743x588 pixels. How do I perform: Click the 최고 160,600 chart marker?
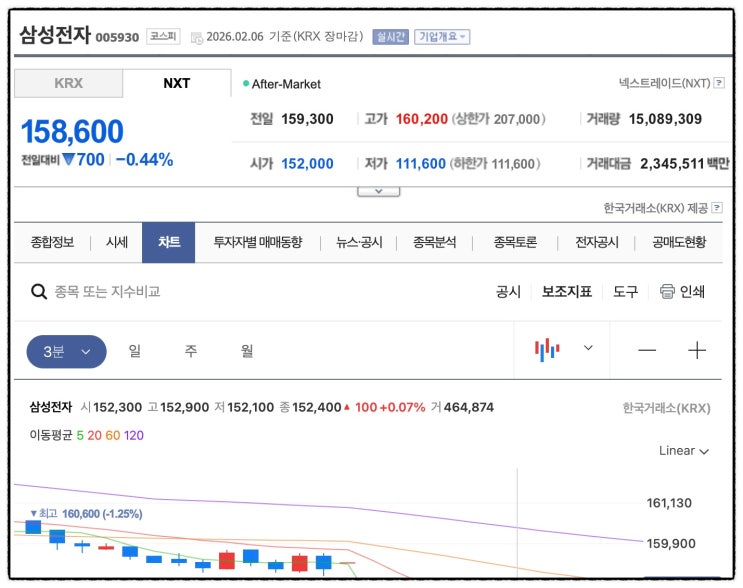pos(86,514)
